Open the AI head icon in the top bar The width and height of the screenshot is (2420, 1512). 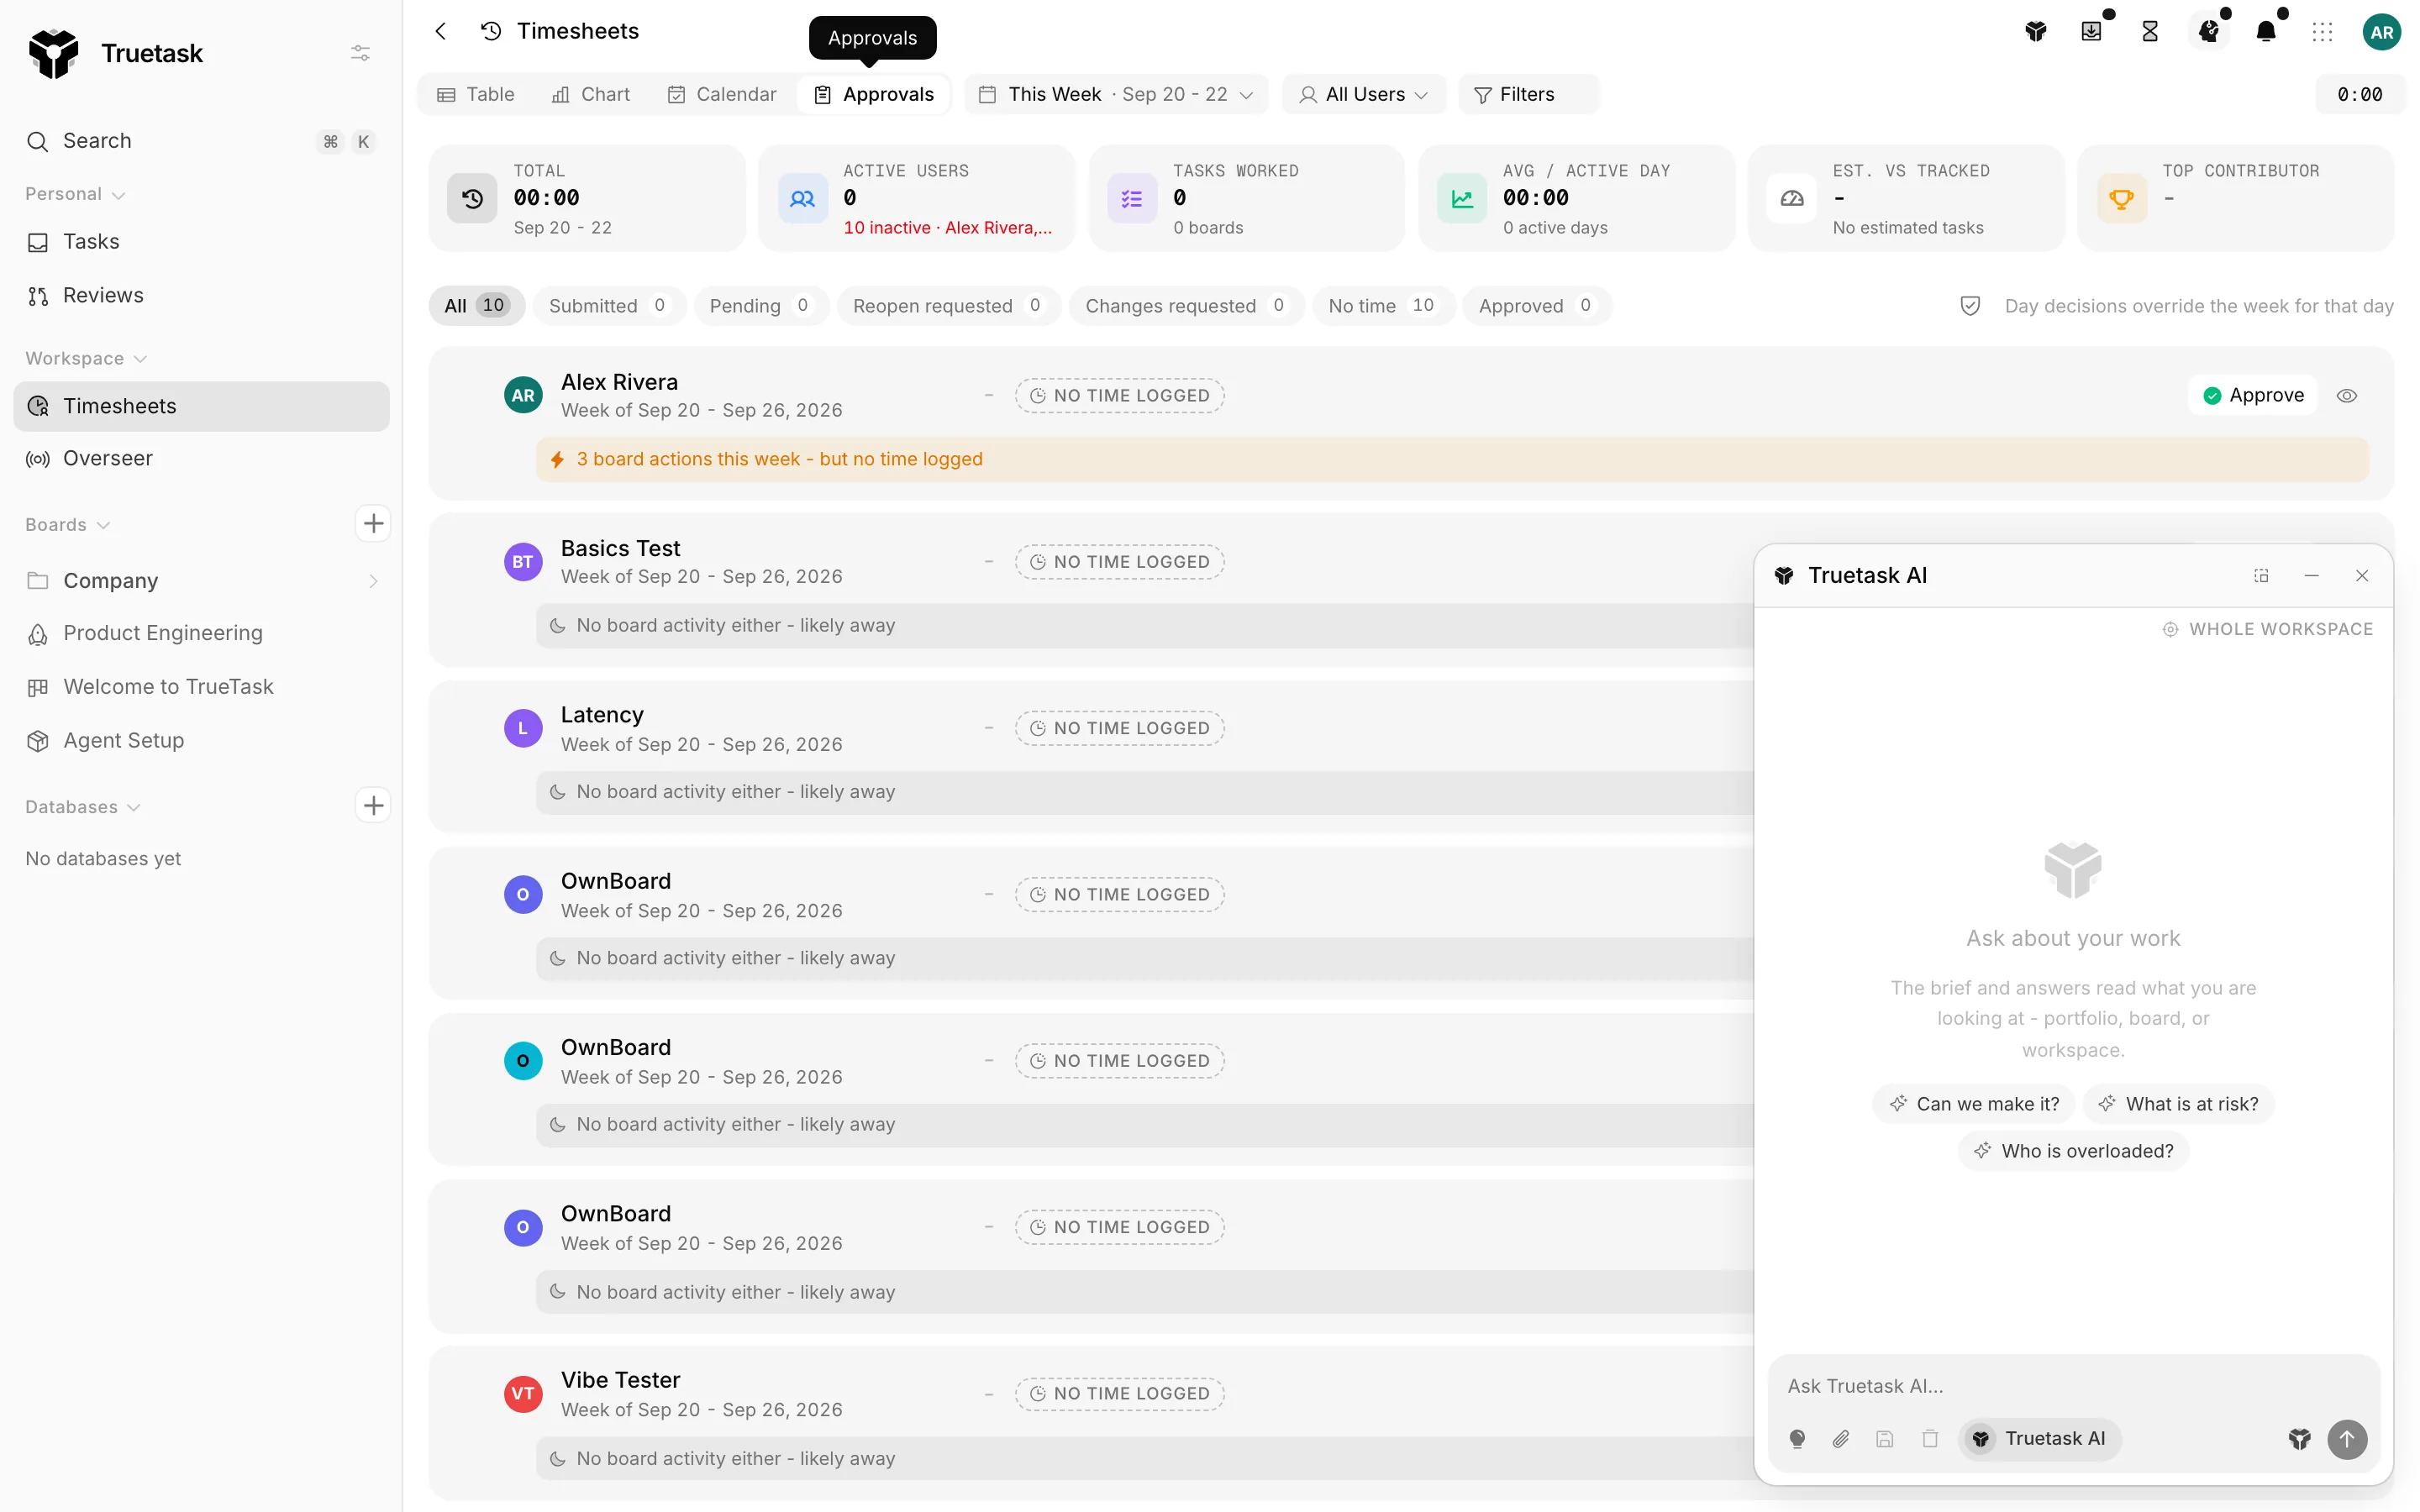(2209, 31)
